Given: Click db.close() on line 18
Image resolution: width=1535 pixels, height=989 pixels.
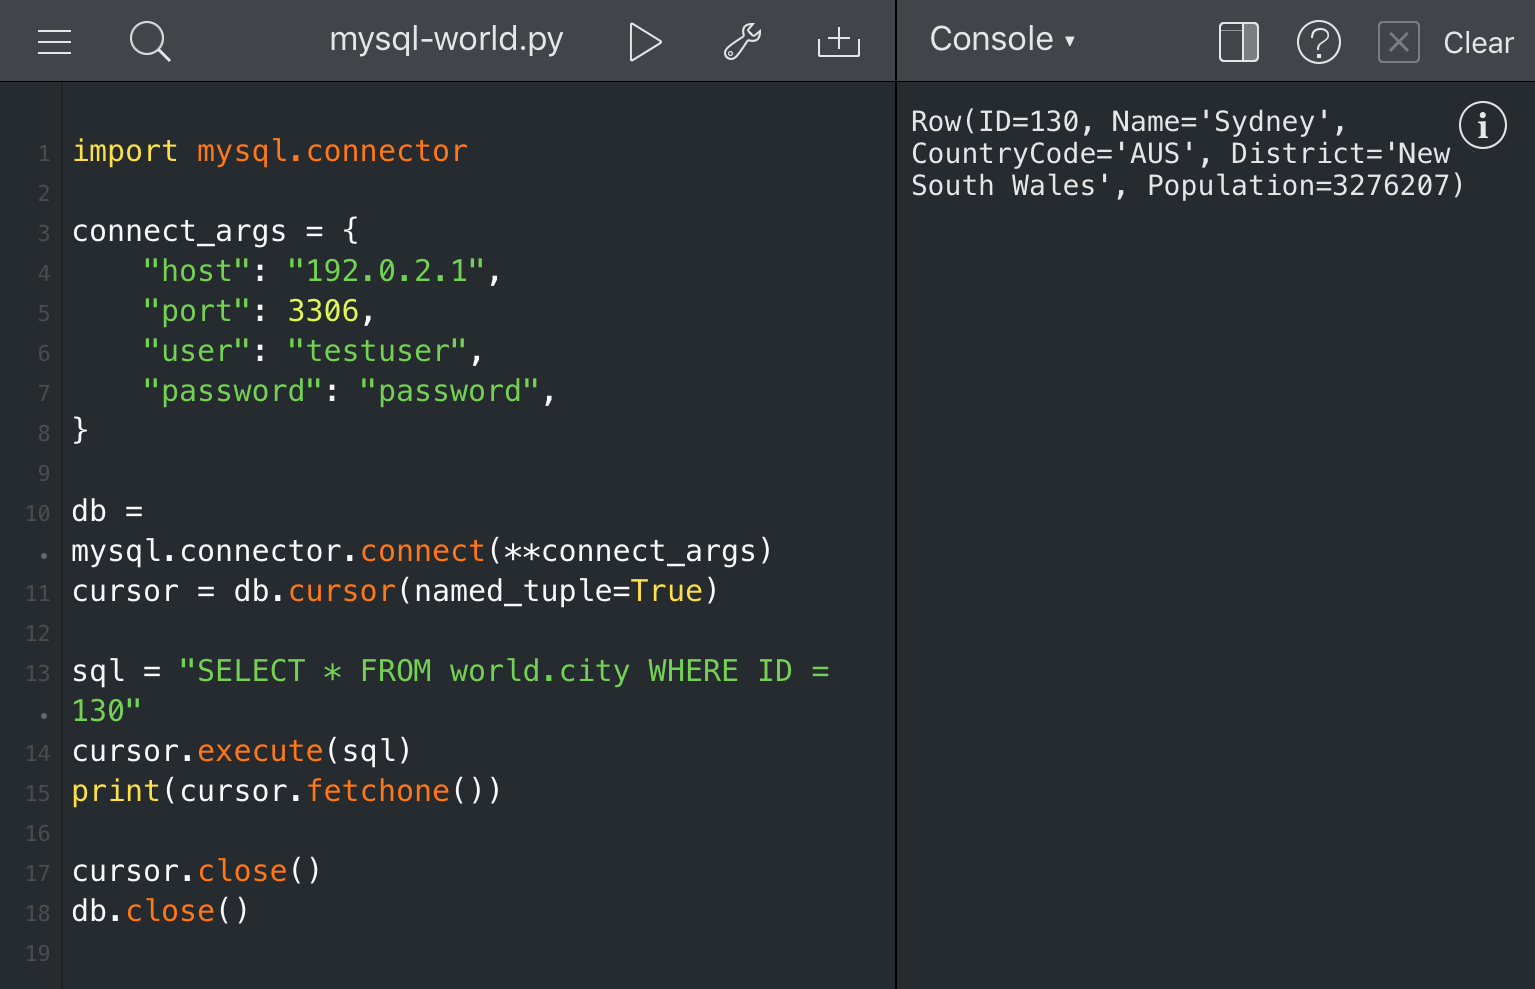Looking at the screenshot, I should coord(158,910).
